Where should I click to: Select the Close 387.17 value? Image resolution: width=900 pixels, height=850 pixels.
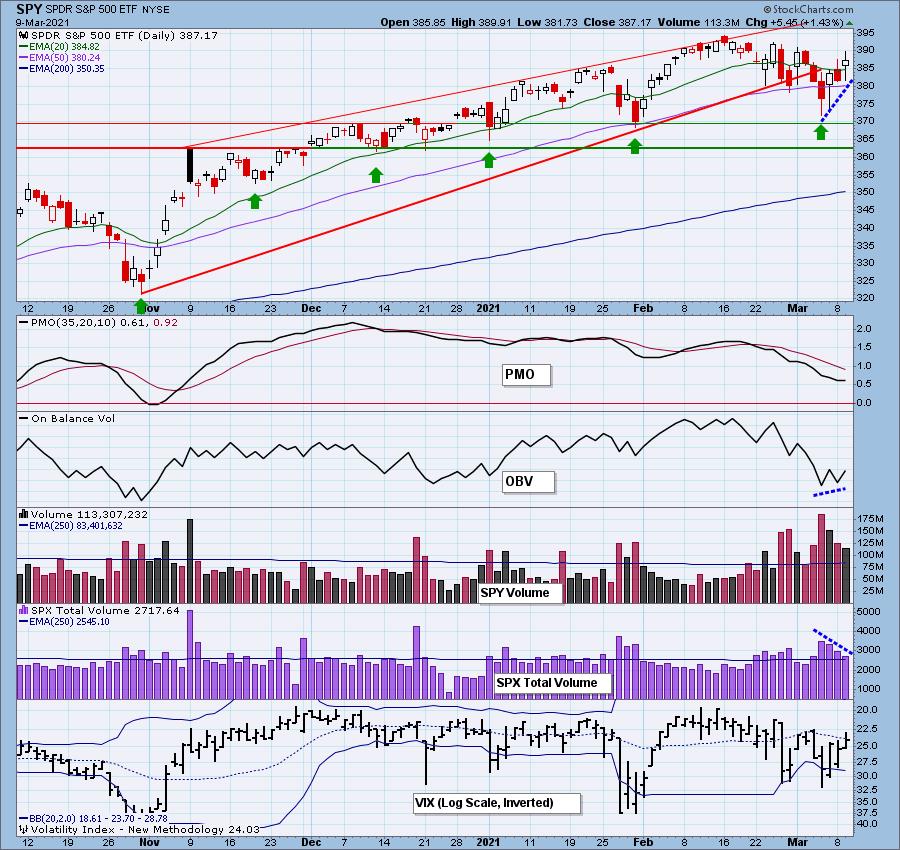617,22
